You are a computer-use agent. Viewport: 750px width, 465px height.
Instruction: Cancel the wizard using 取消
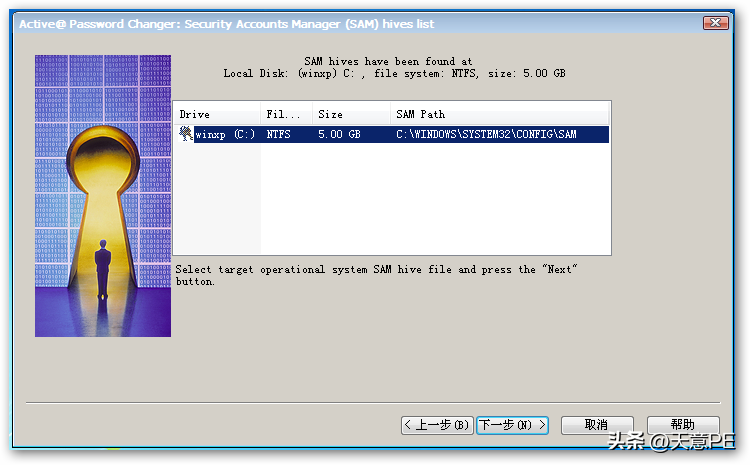(597, 425)
